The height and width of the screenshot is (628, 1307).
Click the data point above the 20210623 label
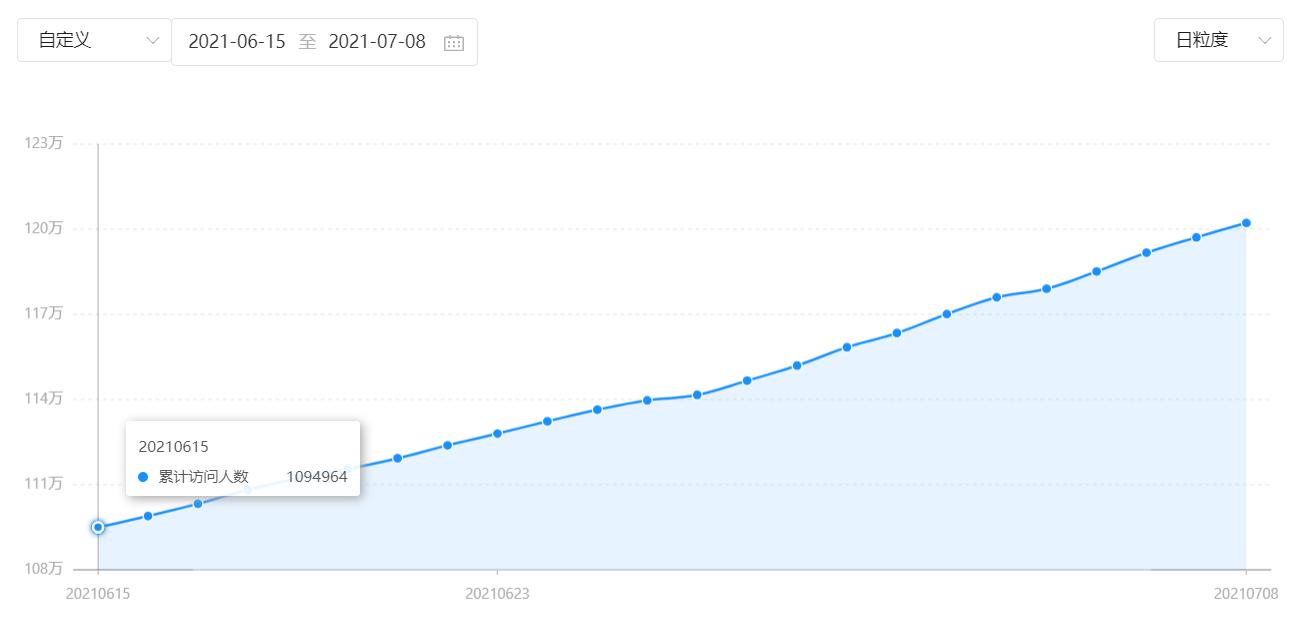(x=497, y=434)
